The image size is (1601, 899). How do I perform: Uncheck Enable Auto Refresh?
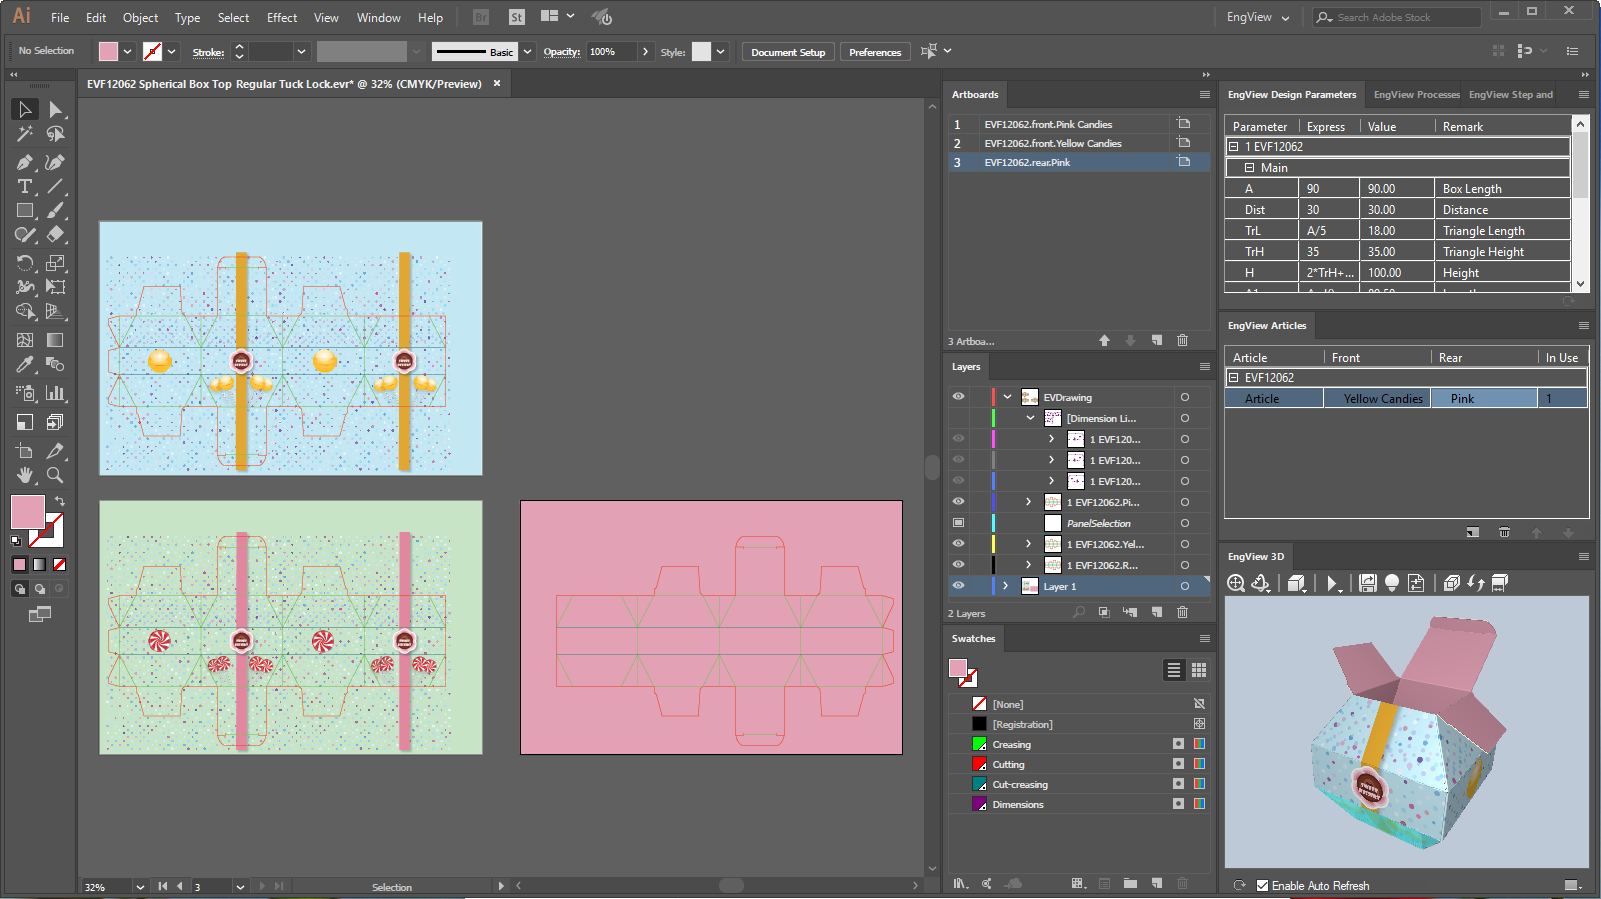1262,885
